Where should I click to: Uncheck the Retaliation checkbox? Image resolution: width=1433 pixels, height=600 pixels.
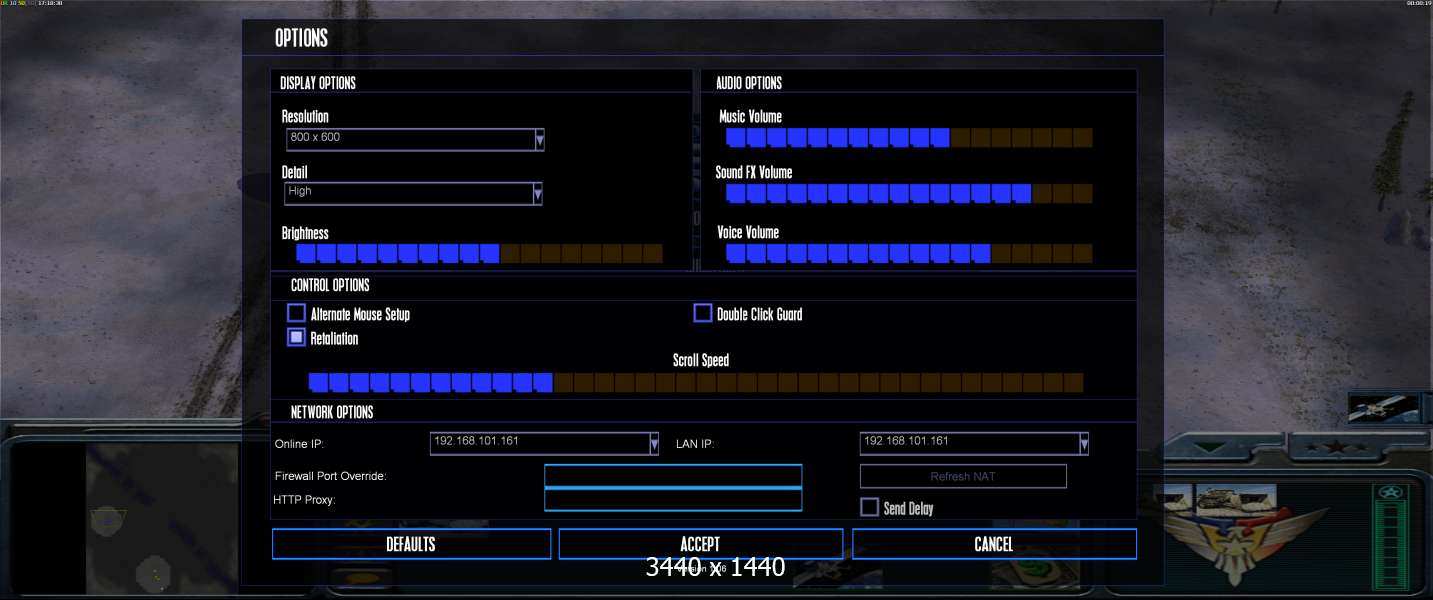coord(296,337)
